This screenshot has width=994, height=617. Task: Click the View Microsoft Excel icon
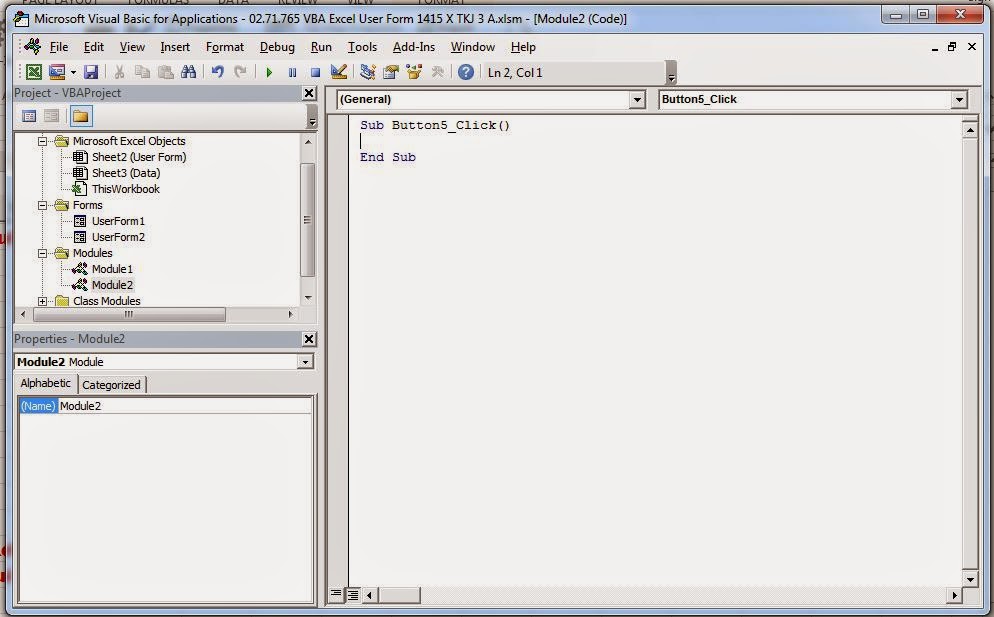coord(32,70)
